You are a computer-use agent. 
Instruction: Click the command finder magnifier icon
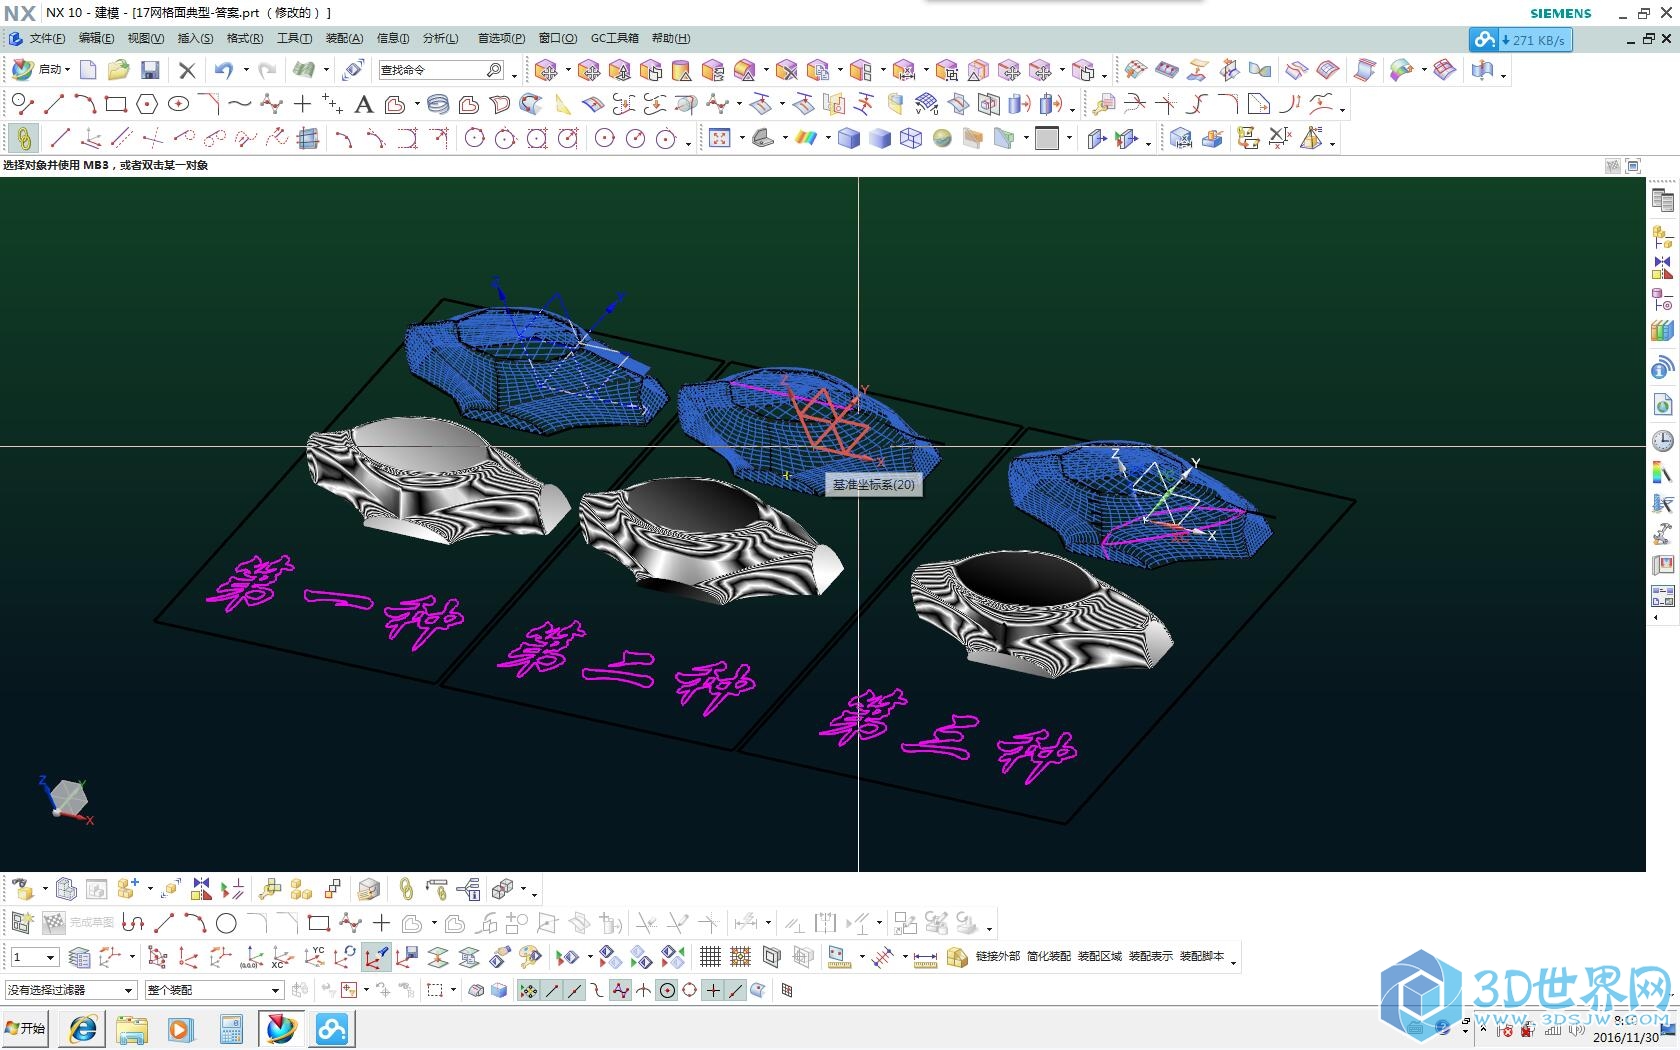pos(494,70)
